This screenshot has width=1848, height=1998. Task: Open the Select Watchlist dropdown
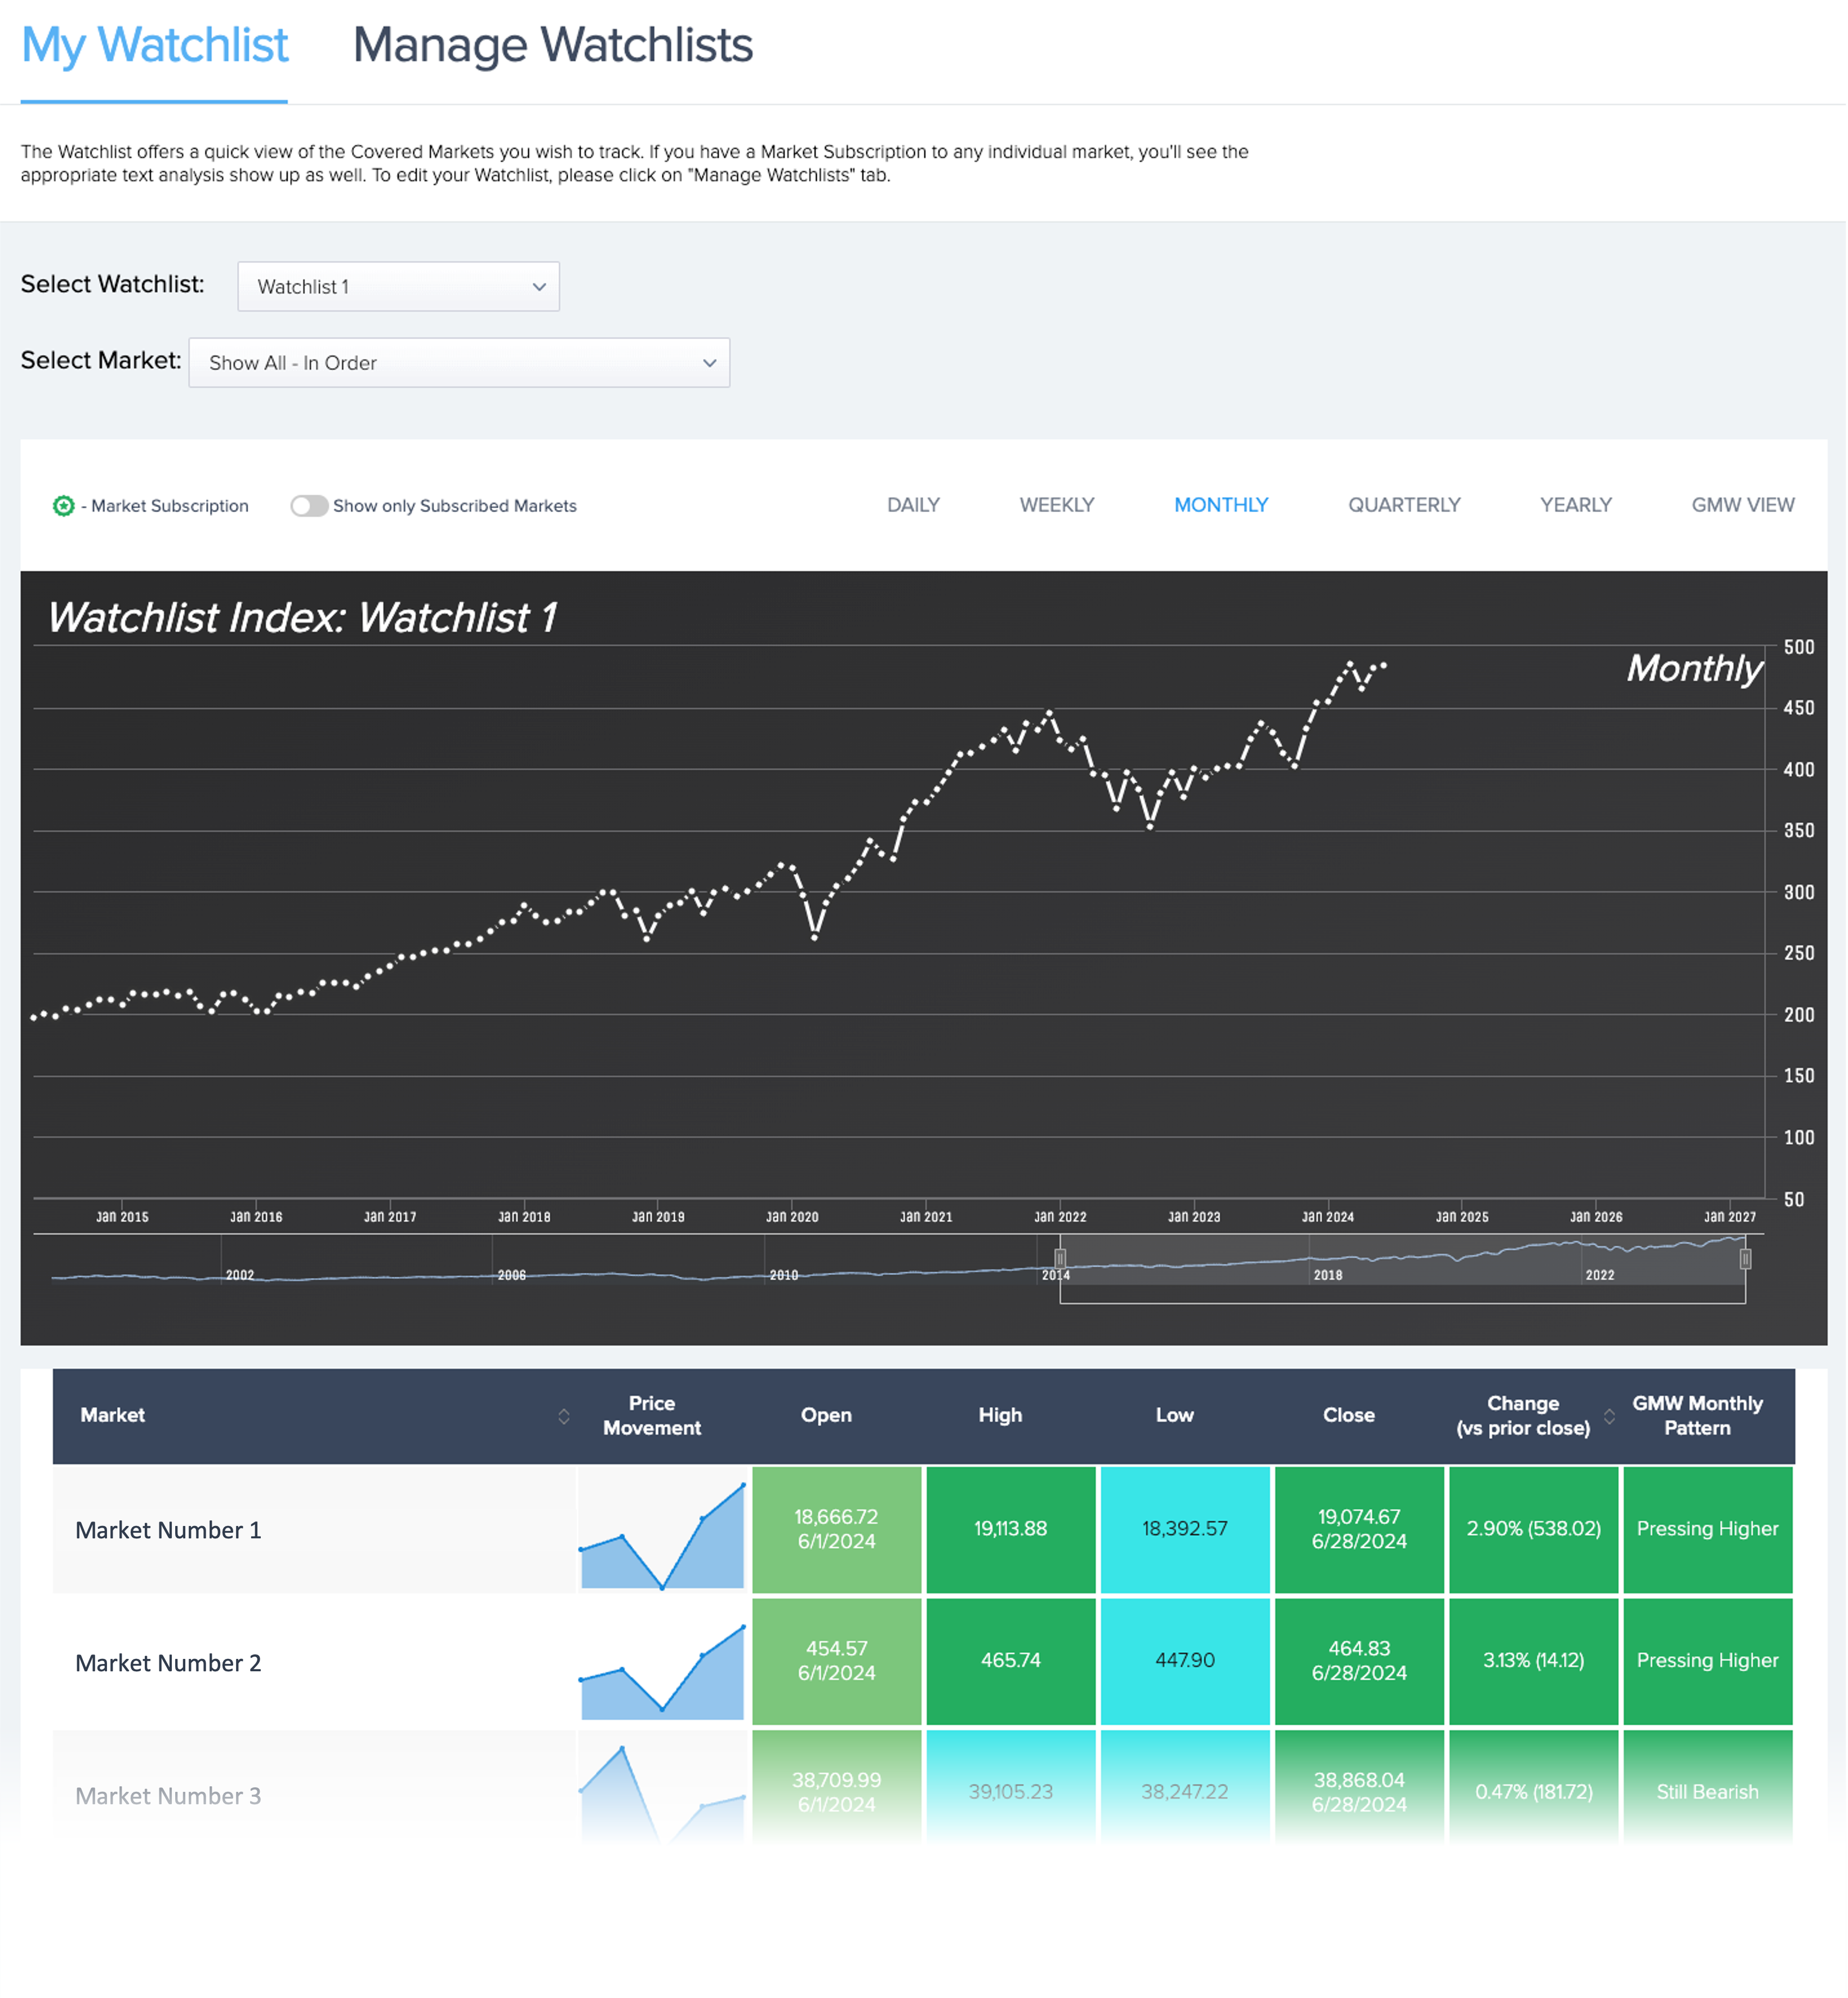[x=398, y=286]
